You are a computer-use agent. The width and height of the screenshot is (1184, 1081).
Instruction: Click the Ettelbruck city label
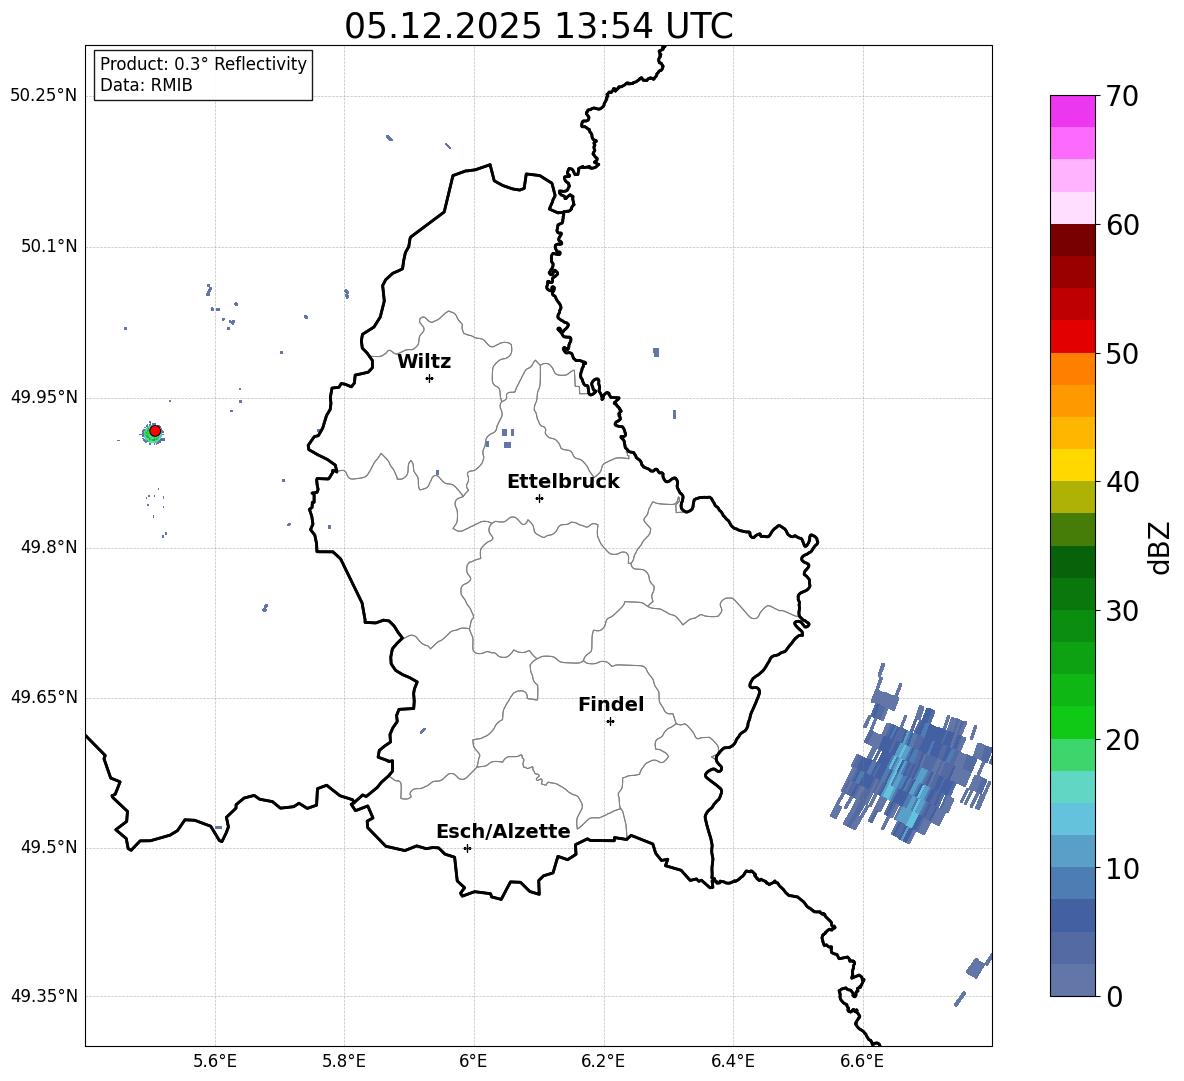pyautogui.click(x=563, y=482)
